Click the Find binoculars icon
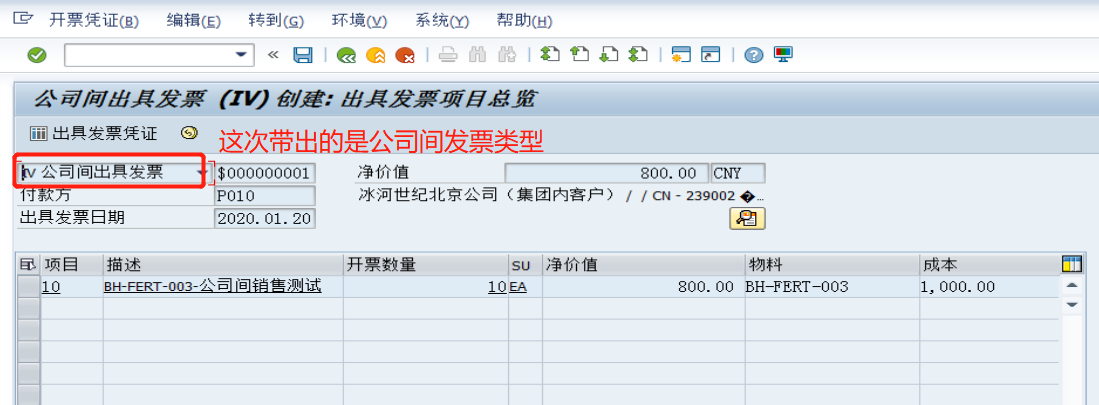Screen dimensions: 1099x405 [477, 55]
